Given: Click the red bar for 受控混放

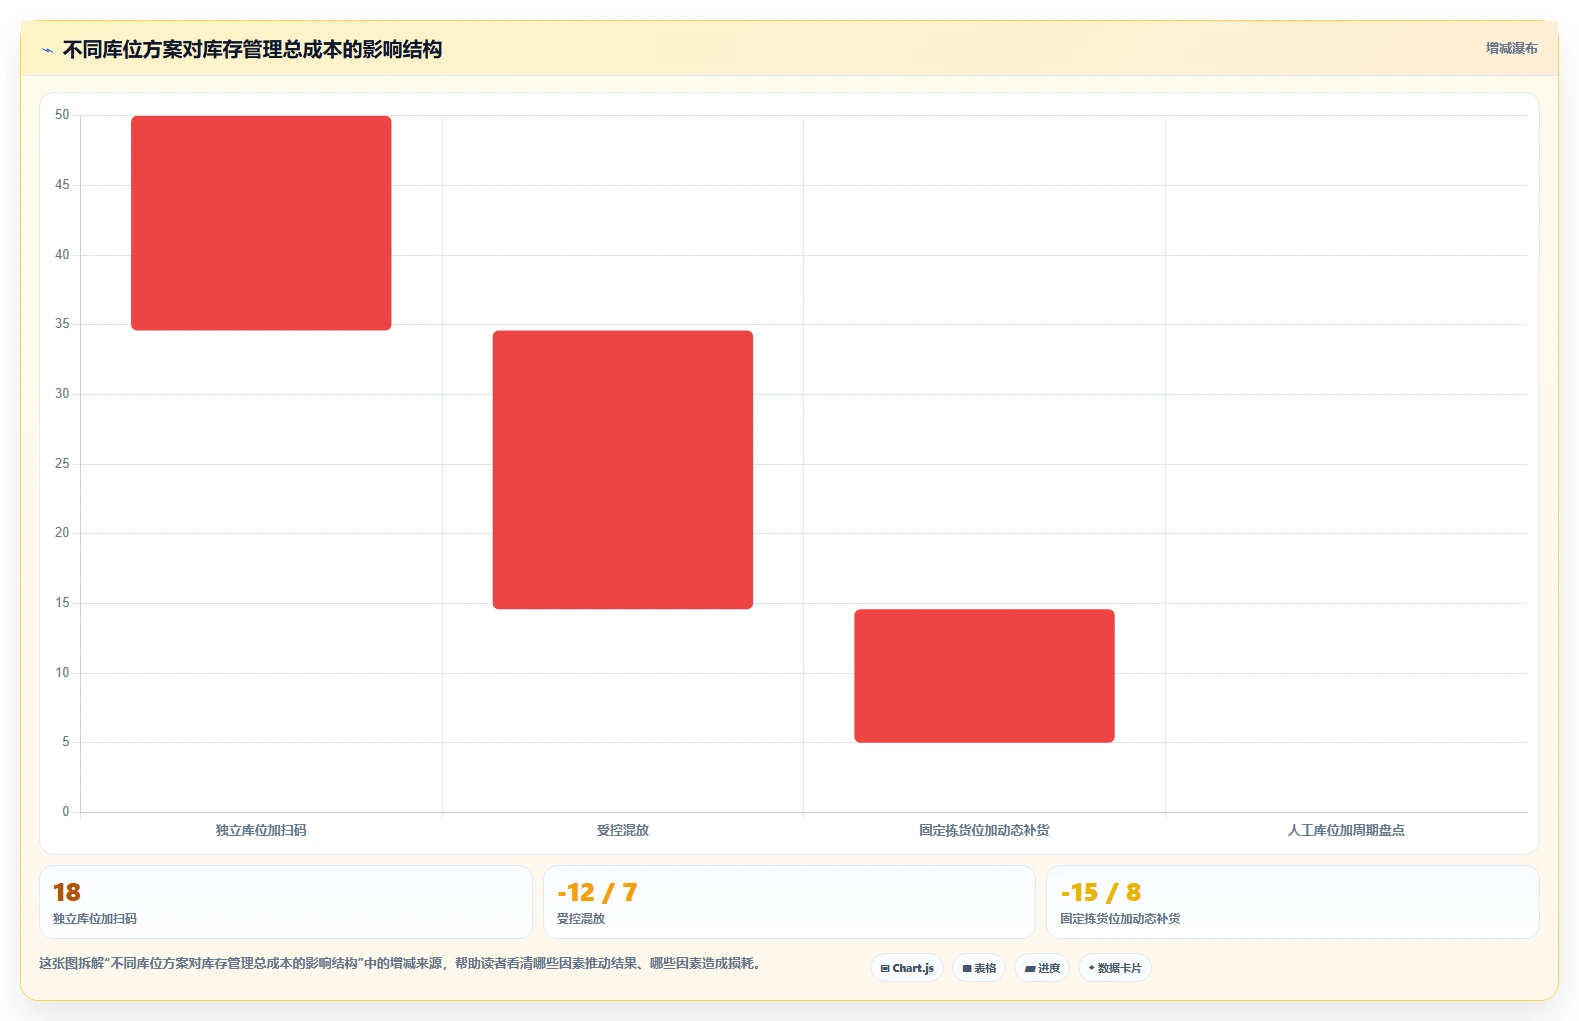Looking at the screenshot, I should (623, 470).
